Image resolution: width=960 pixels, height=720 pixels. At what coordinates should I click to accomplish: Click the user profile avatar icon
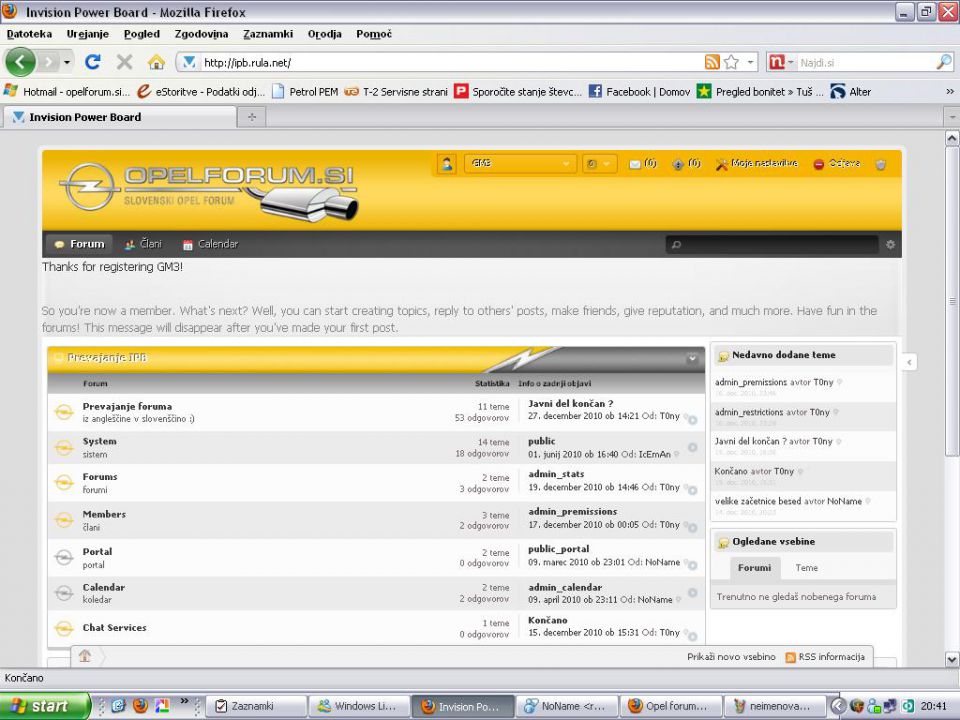click(x=447, y=164)
